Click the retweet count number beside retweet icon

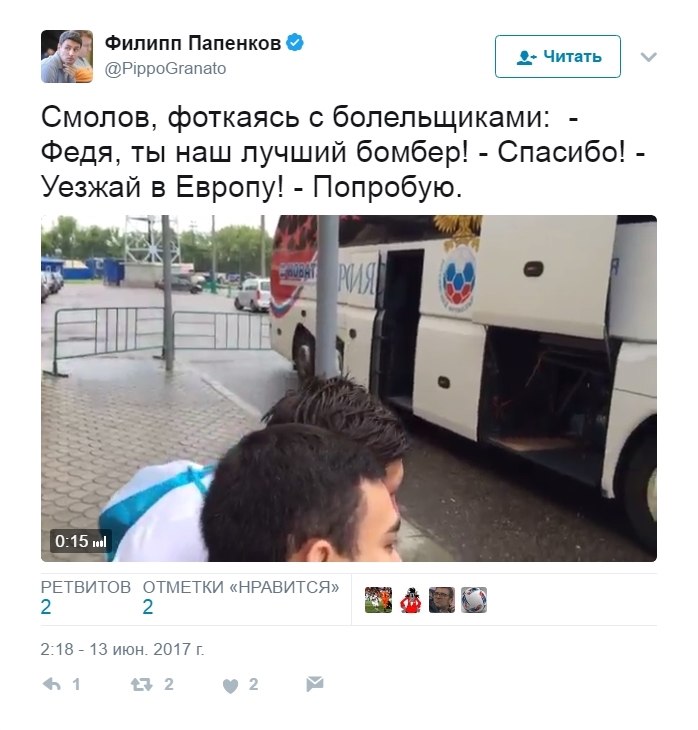(169, 684)
